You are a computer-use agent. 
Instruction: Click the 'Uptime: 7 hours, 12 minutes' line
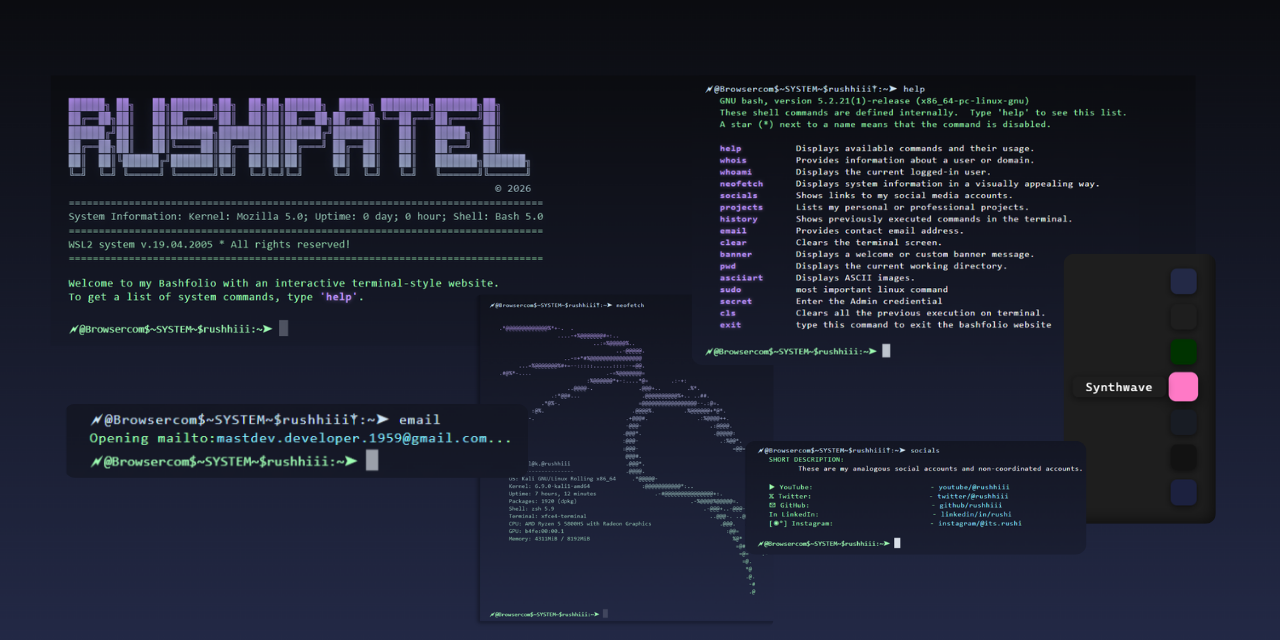pyautogui.click(x=552, y=494)
